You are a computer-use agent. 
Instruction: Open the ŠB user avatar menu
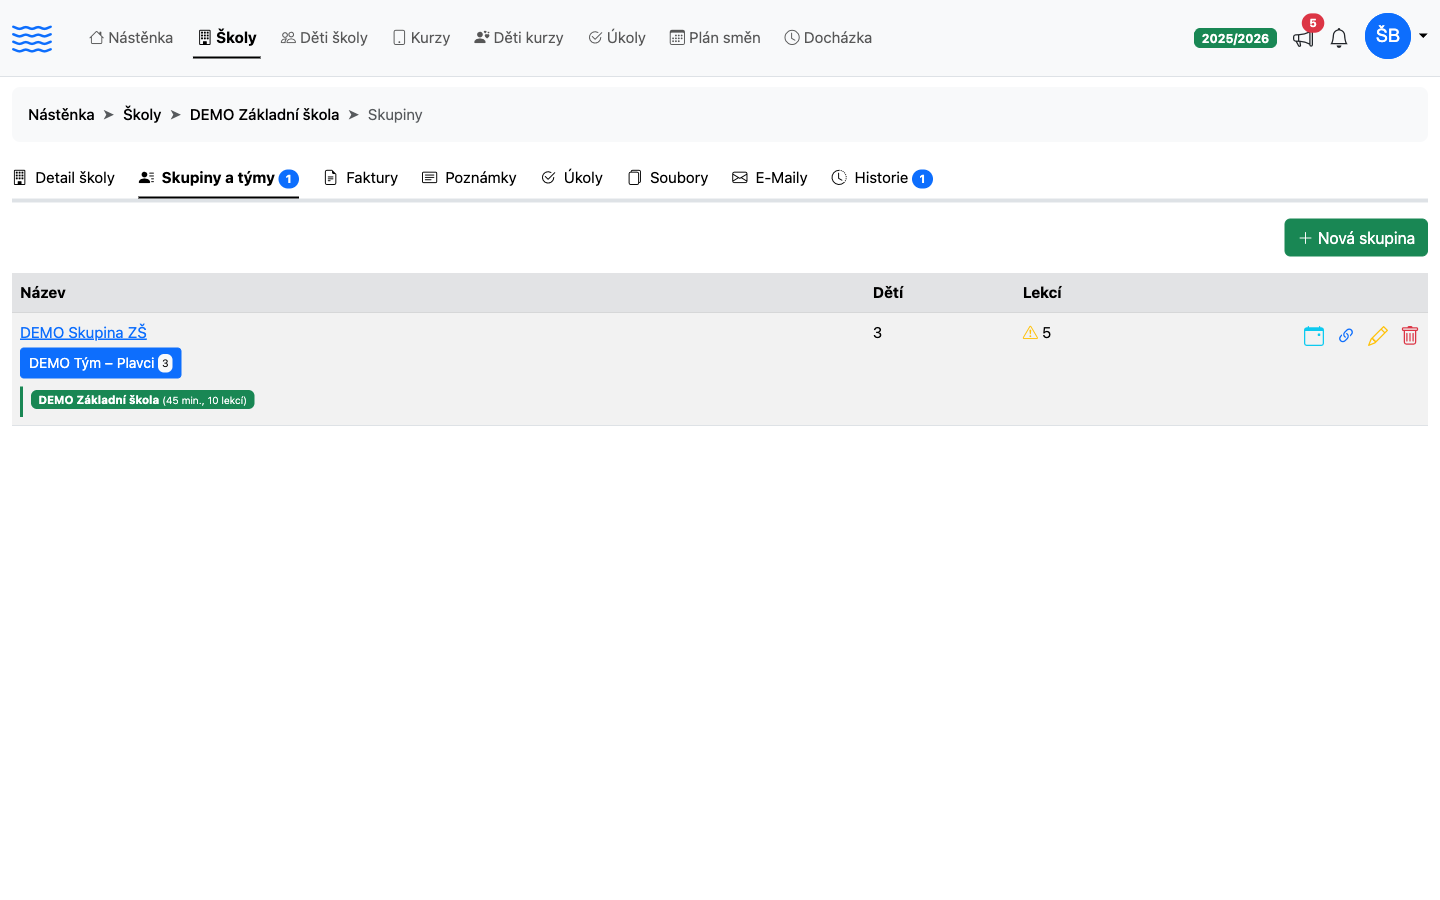pyautogui.click(x=1388, y=36)
